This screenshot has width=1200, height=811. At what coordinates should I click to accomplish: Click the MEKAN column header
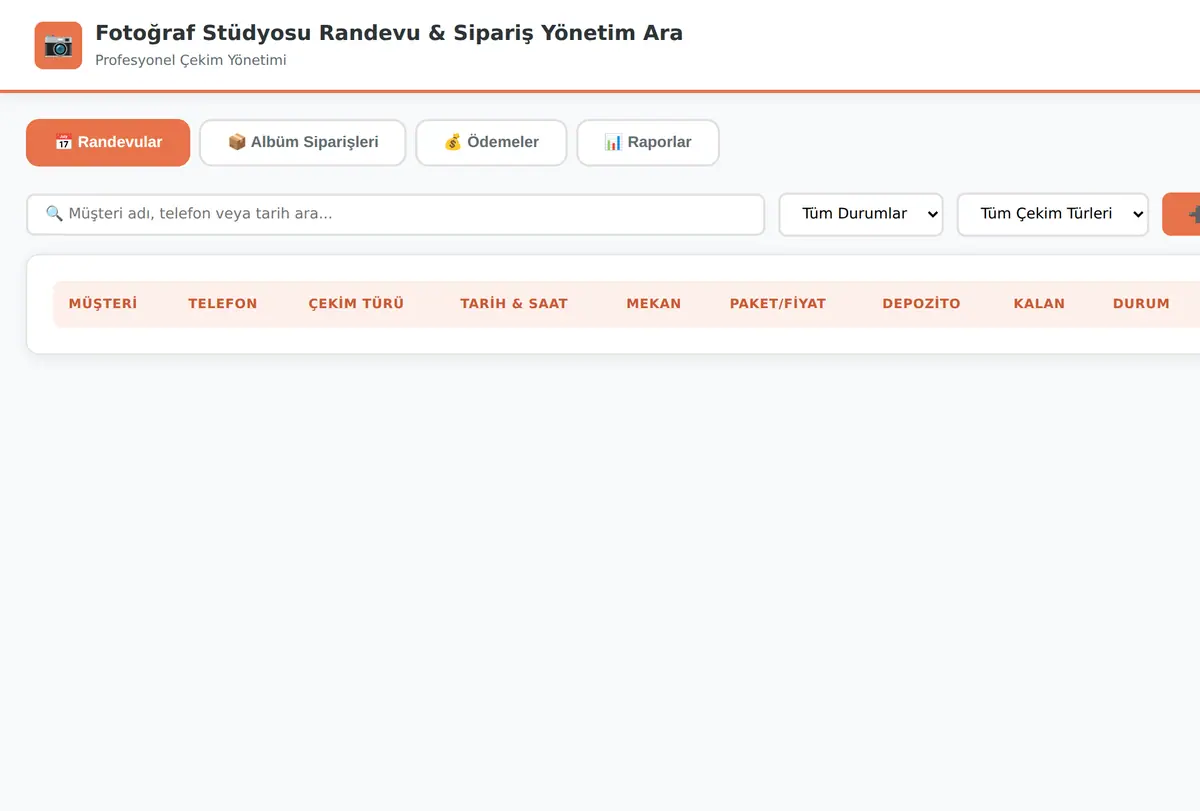(654, 304)
